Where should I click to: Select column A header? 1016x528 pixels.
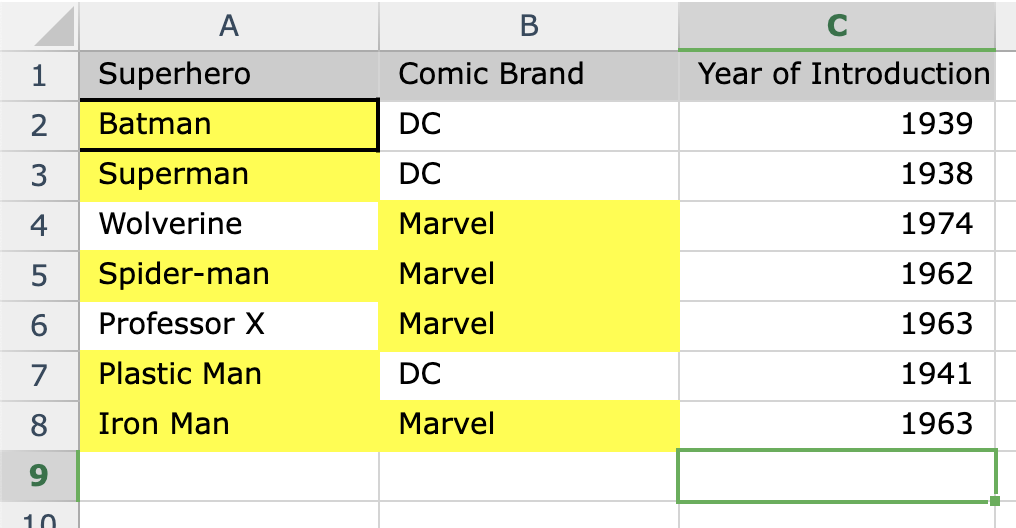pos(229,26)
